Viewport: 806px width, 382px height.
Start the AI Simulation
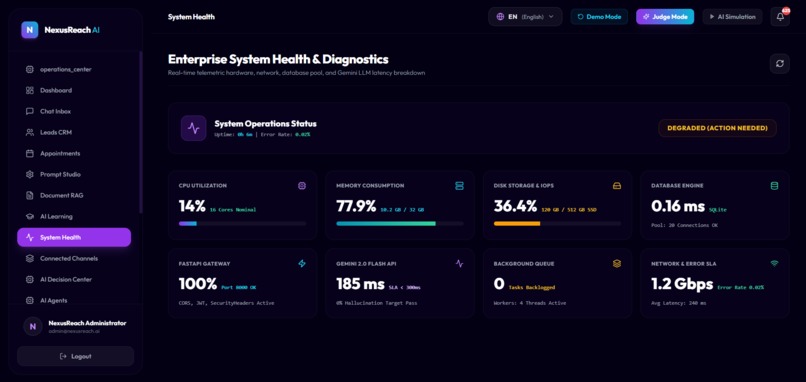pos(732,17)
